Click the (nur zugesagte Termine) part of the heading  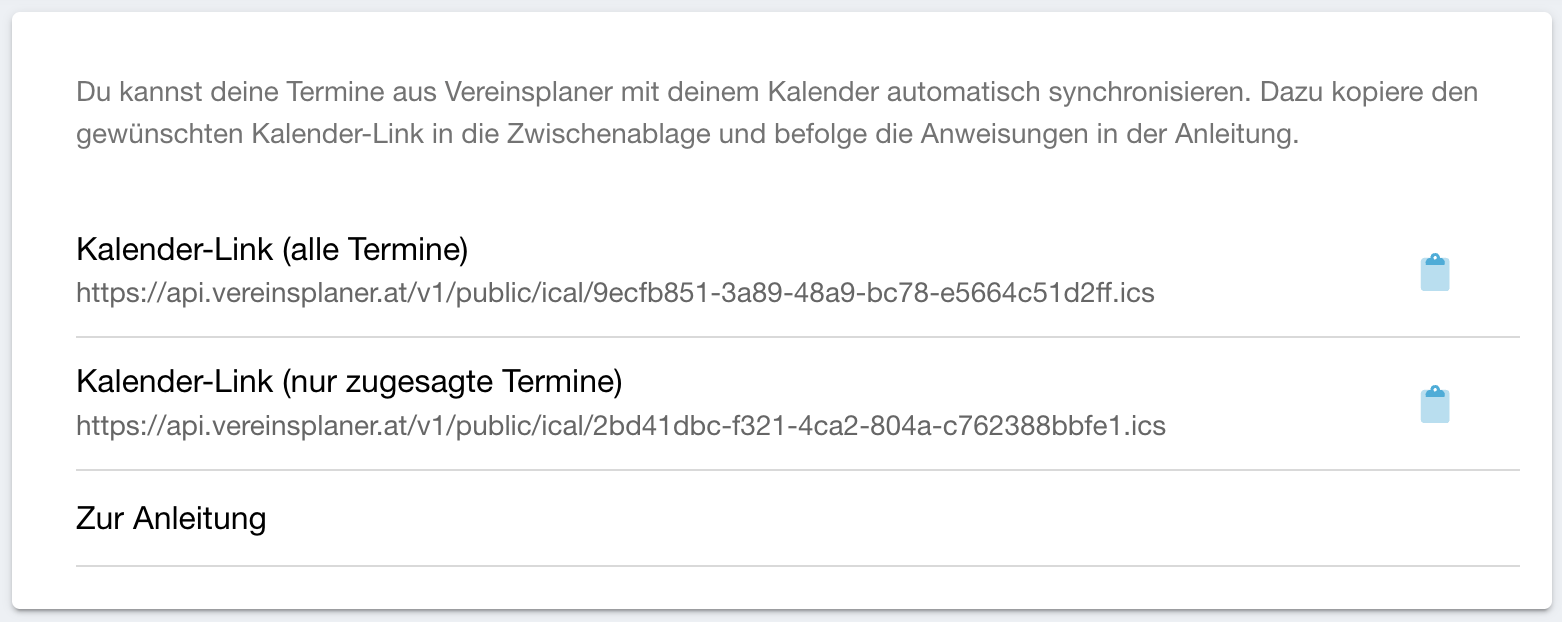[x=452, y=381]
